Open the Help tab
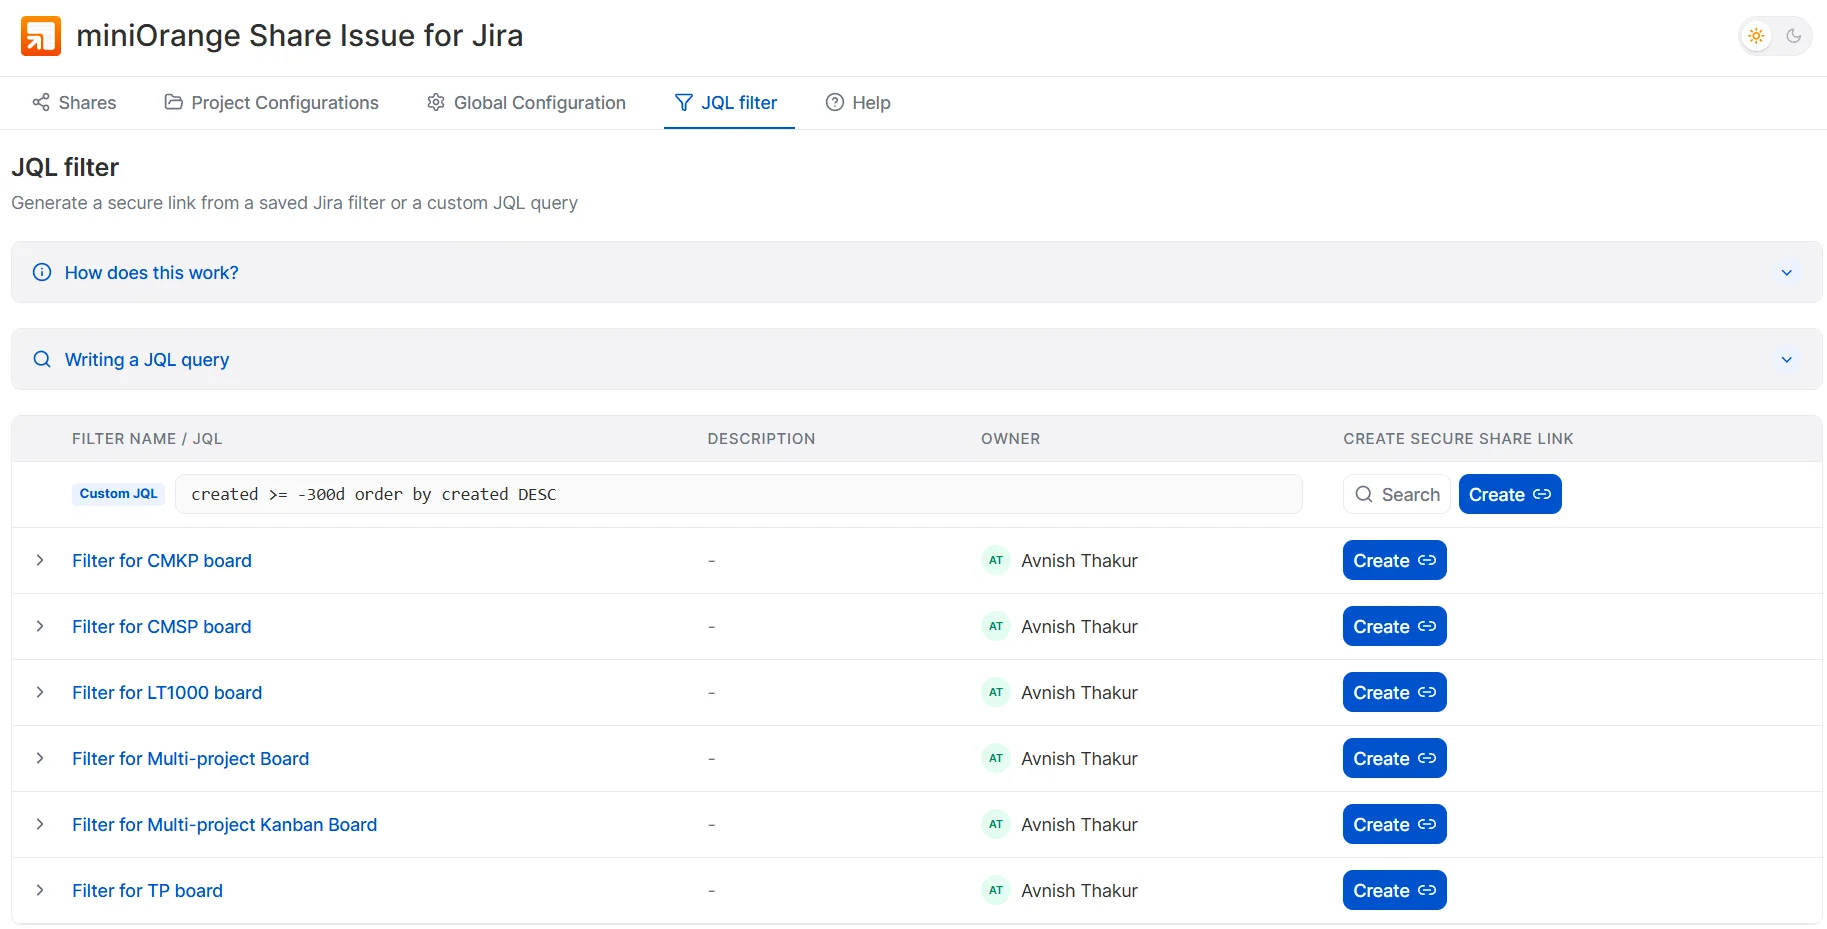The width and height of the screenshot is (1827, 929). [858, 103]
